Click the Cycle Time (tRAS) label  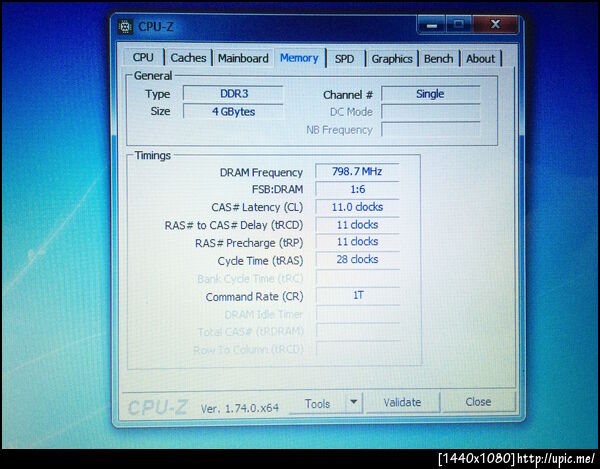(260, 261)
